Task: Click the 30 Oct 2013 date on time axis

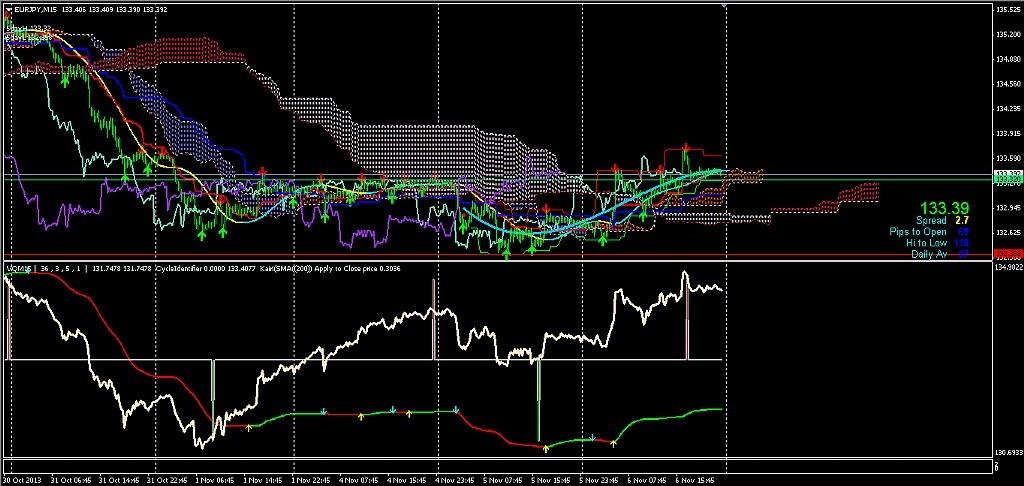Action: 24,480
